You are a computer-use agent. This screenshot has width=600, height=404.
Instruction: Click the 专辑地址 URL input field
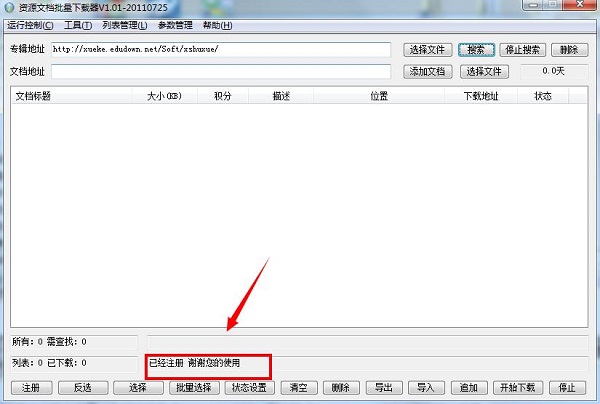[220, 49]
